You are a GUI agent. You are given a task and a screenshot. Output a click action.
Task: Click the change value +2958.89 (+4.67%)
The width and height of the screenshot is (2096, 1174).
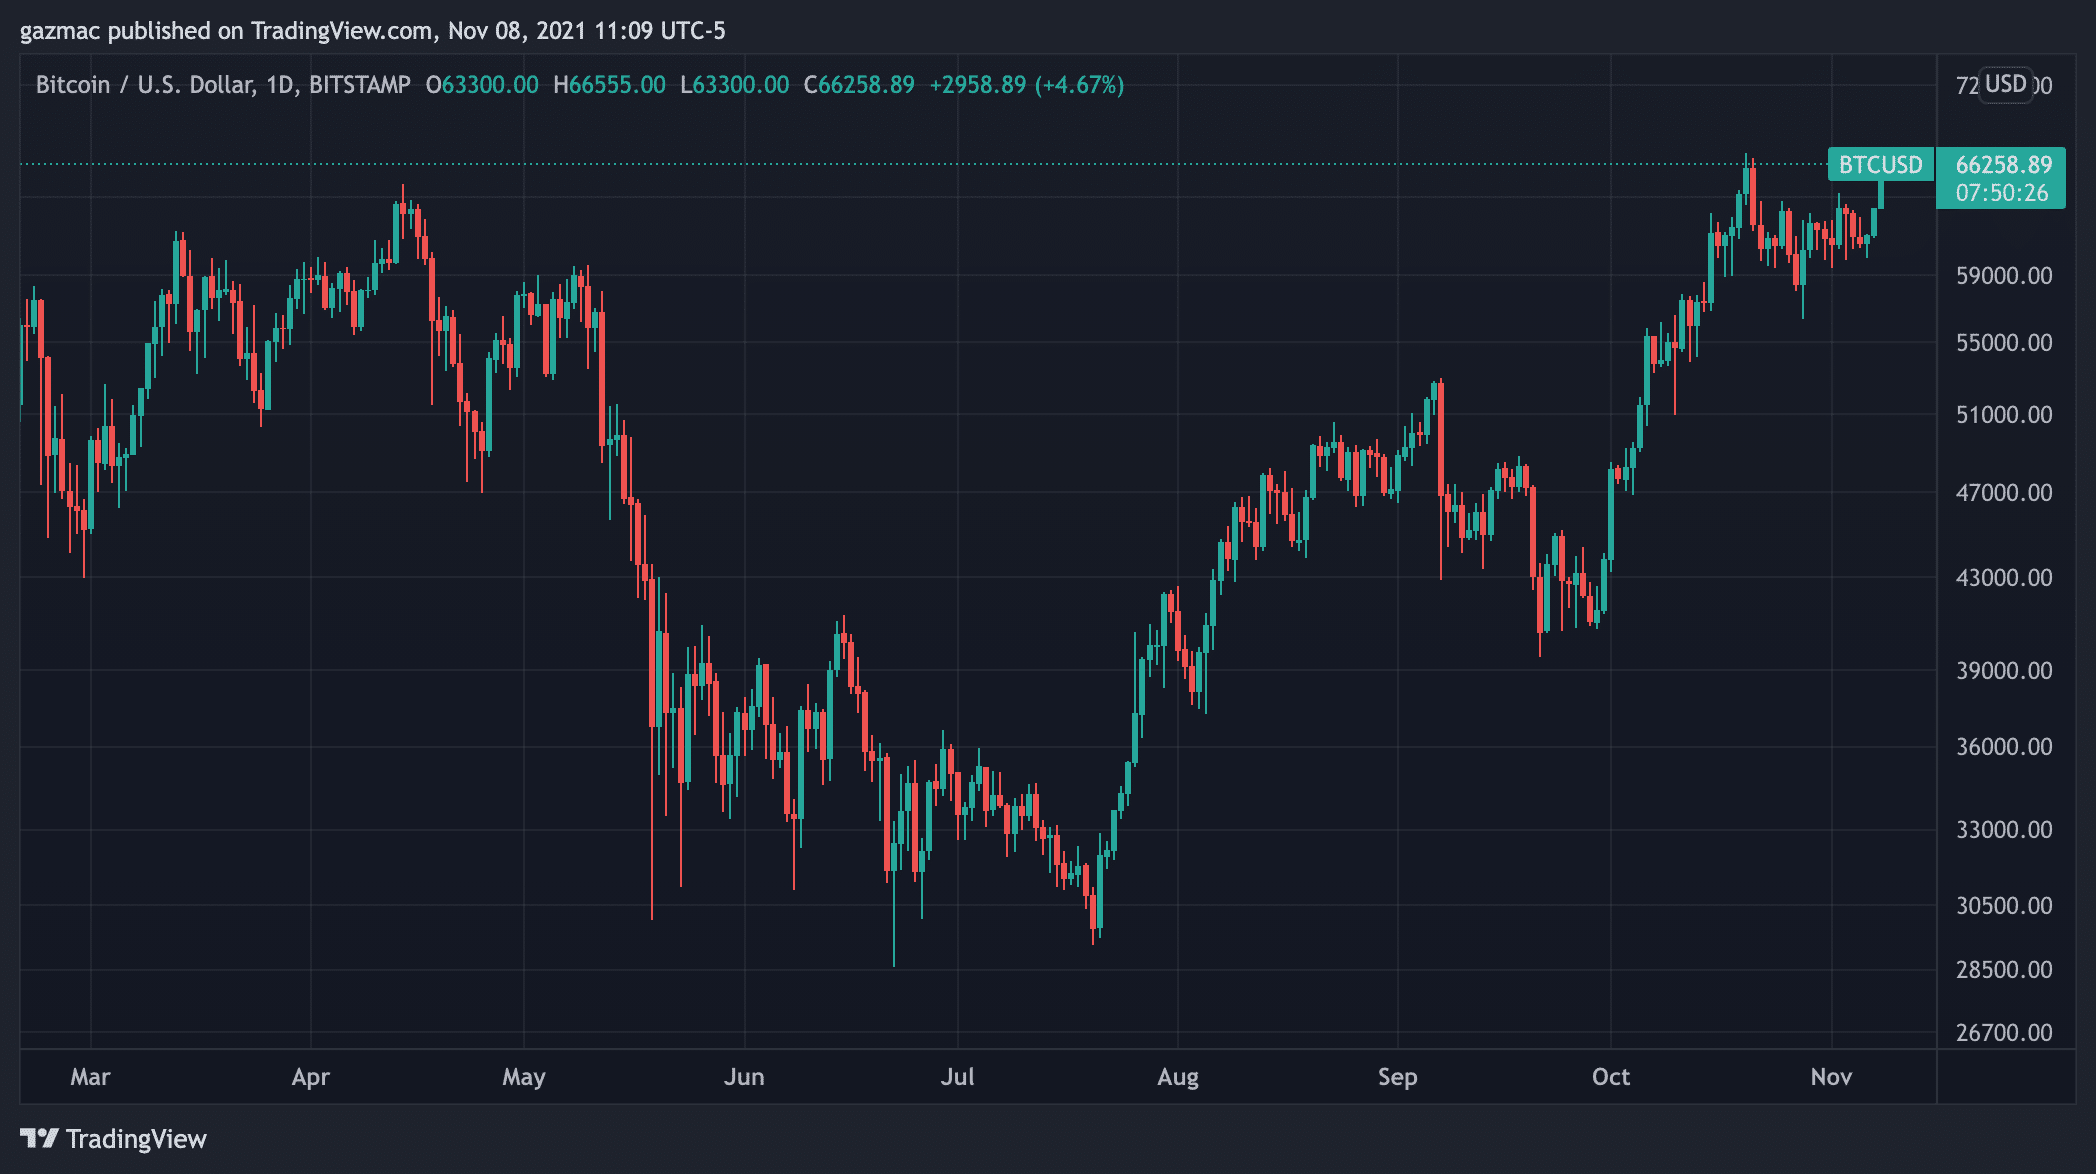1027,85
